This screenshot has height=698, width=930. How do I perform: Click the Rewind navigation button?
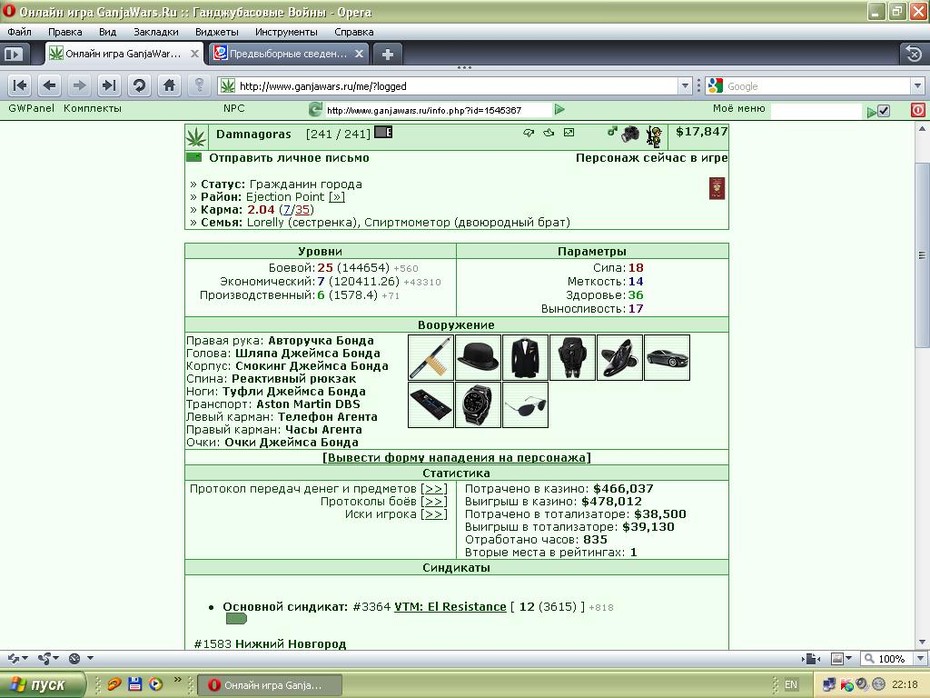click(20, 86)
